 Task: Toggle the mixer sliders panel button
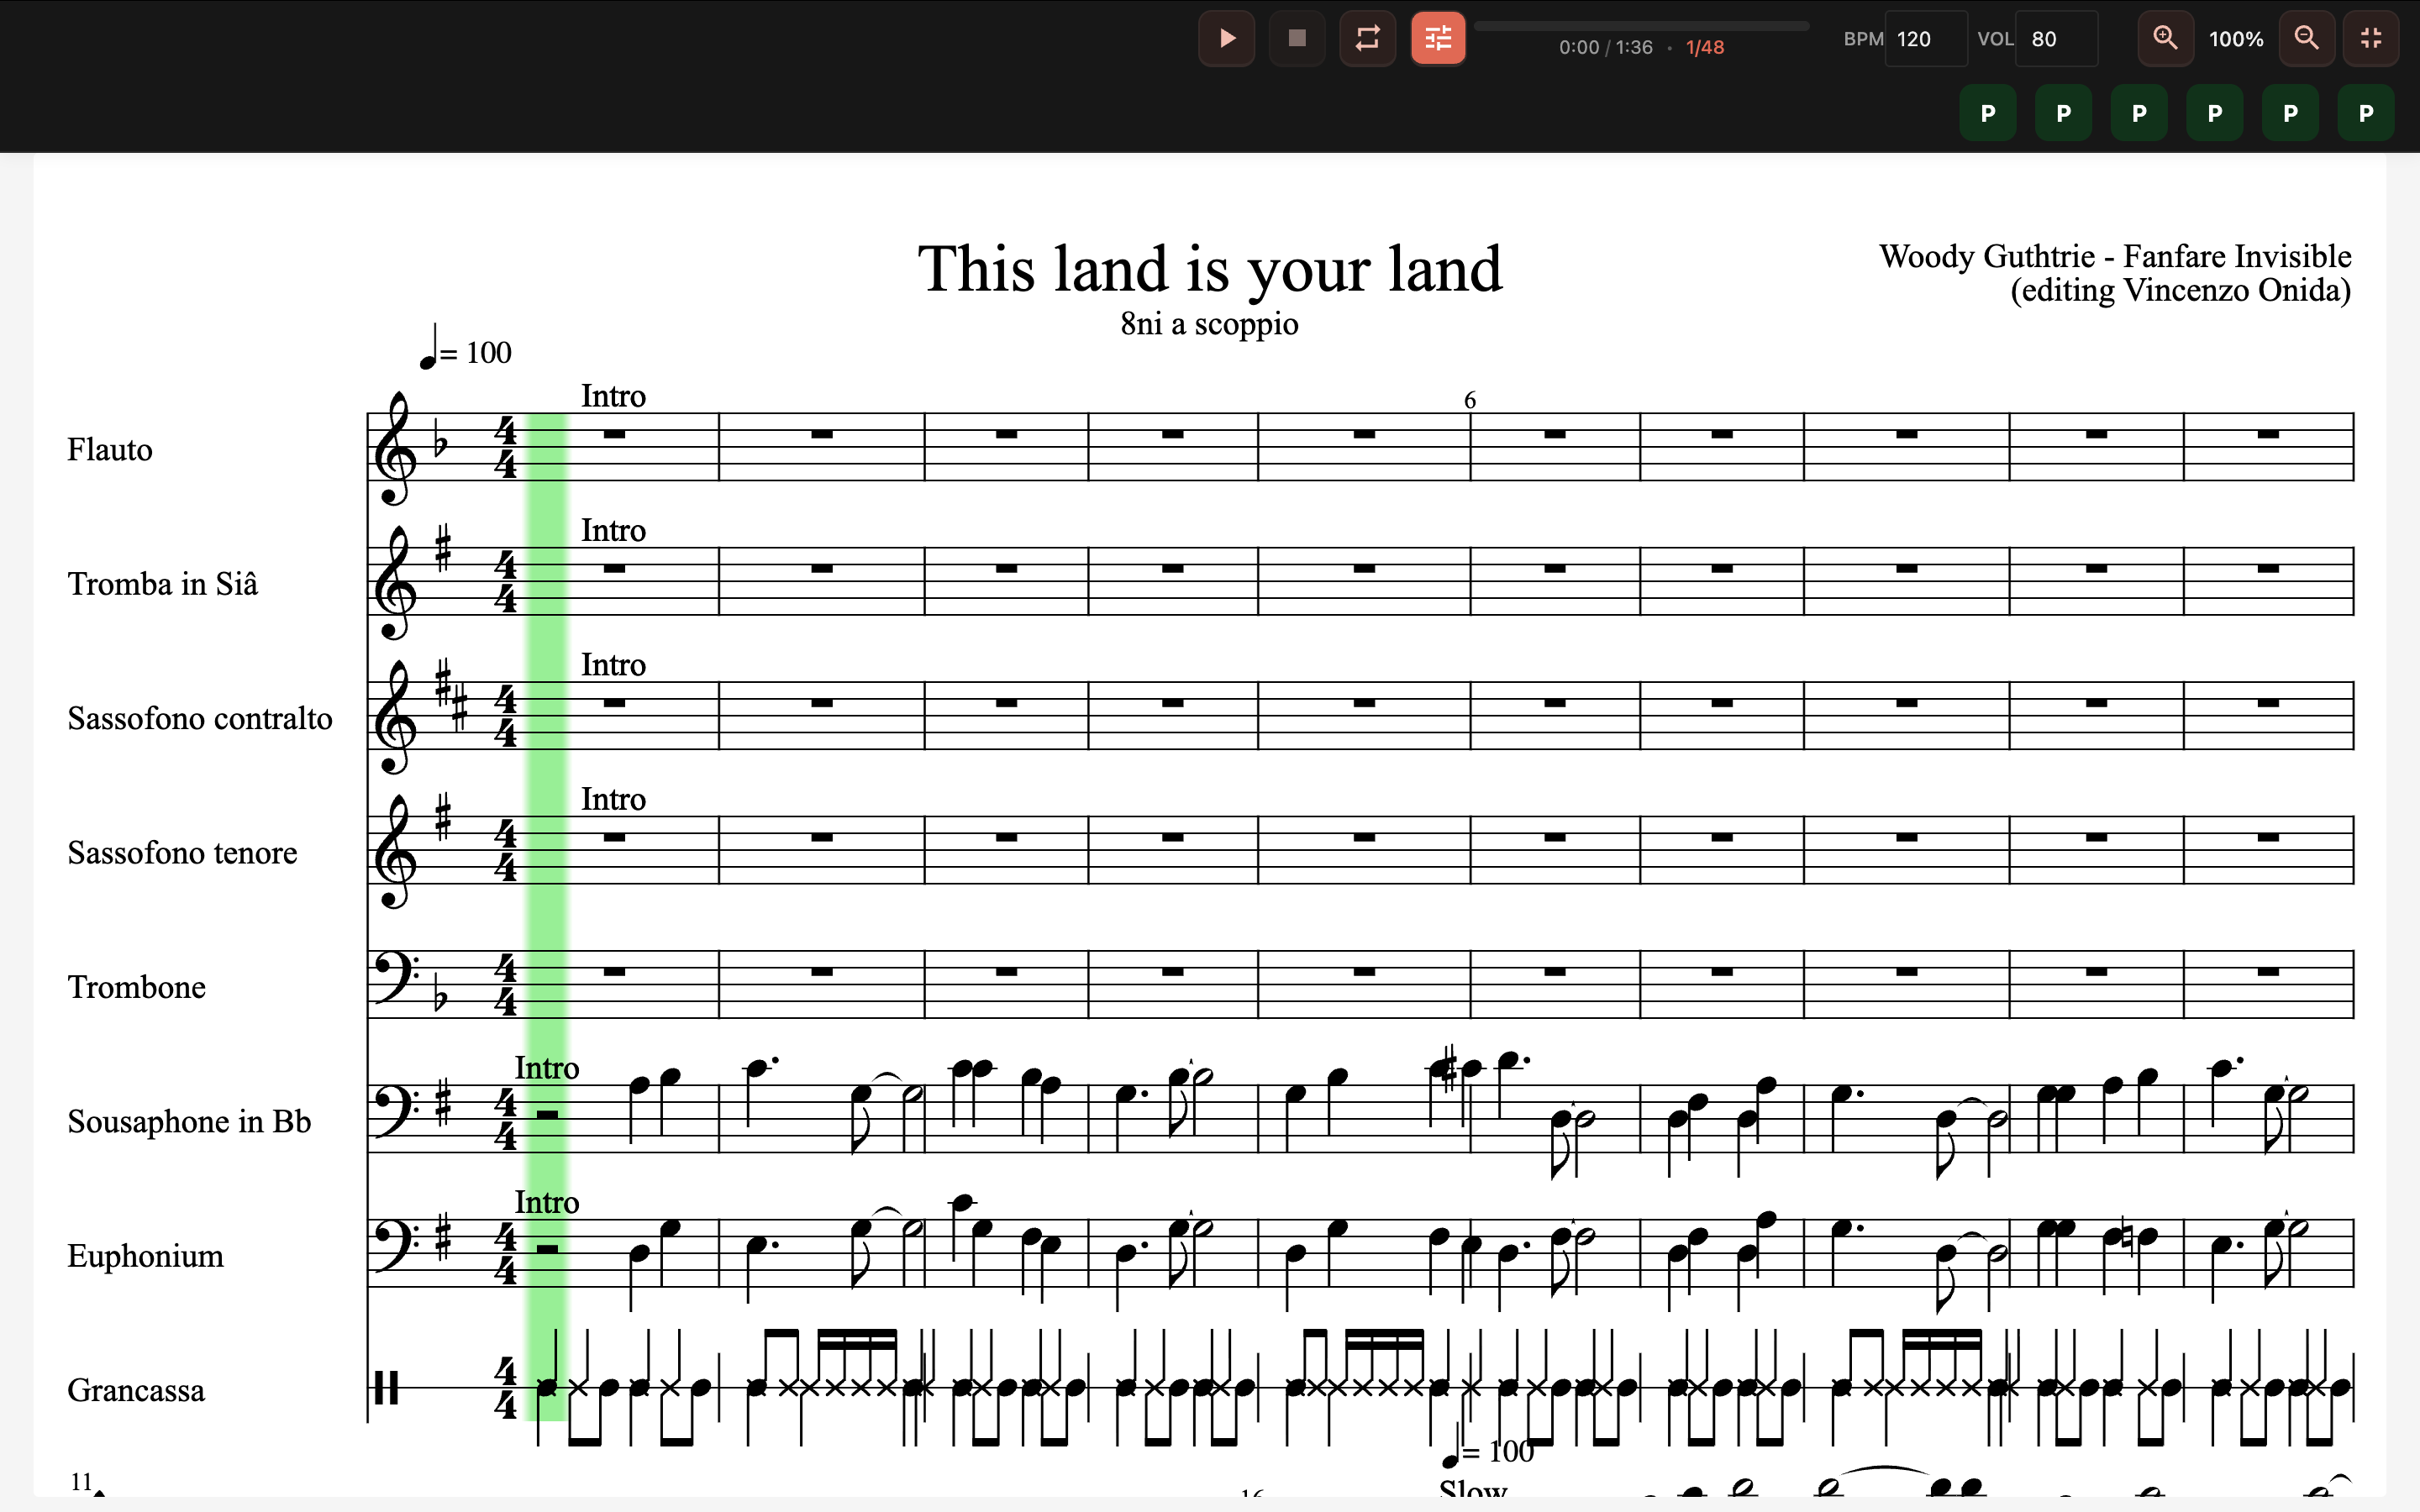1438,39
